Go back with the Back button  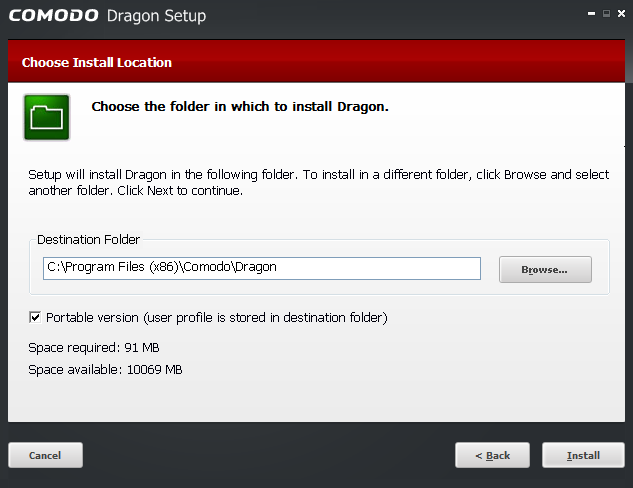(492, 455)
